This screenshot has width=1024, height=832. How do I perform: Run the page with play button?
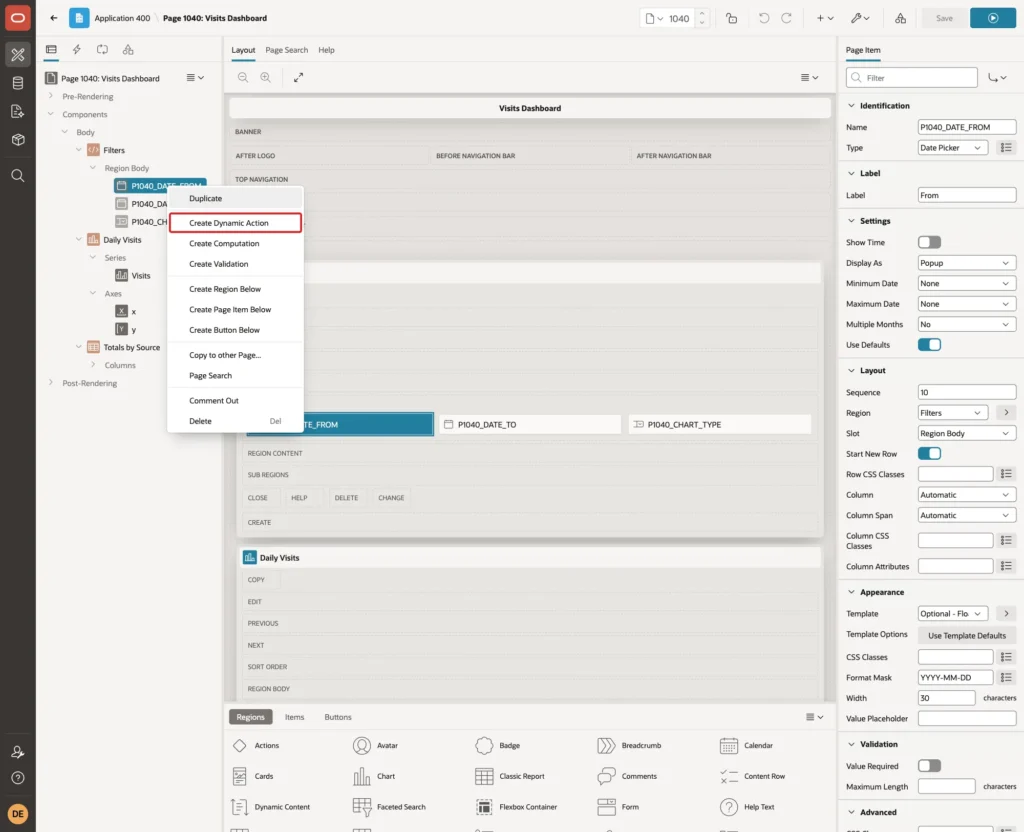click(993, 18)
